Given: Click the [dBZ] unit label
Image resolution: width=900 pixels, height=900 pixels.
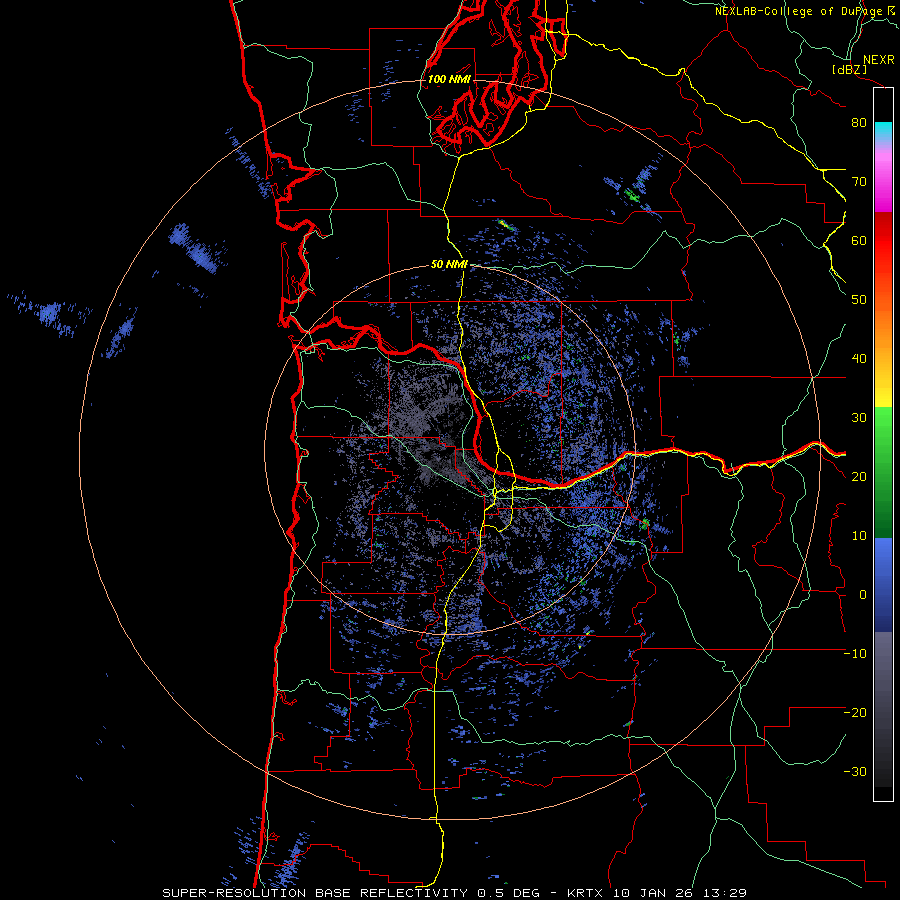Looking at the screenshot, I should (849, 69).
